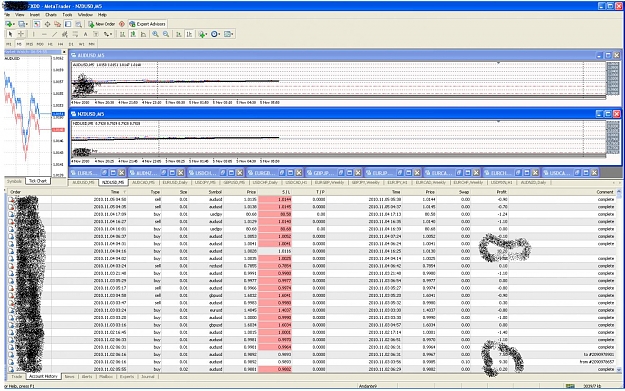Enable the M1 timeframe button
This screenshot has width=625, height=391.
pyautogui.click(x=9, y=44)
